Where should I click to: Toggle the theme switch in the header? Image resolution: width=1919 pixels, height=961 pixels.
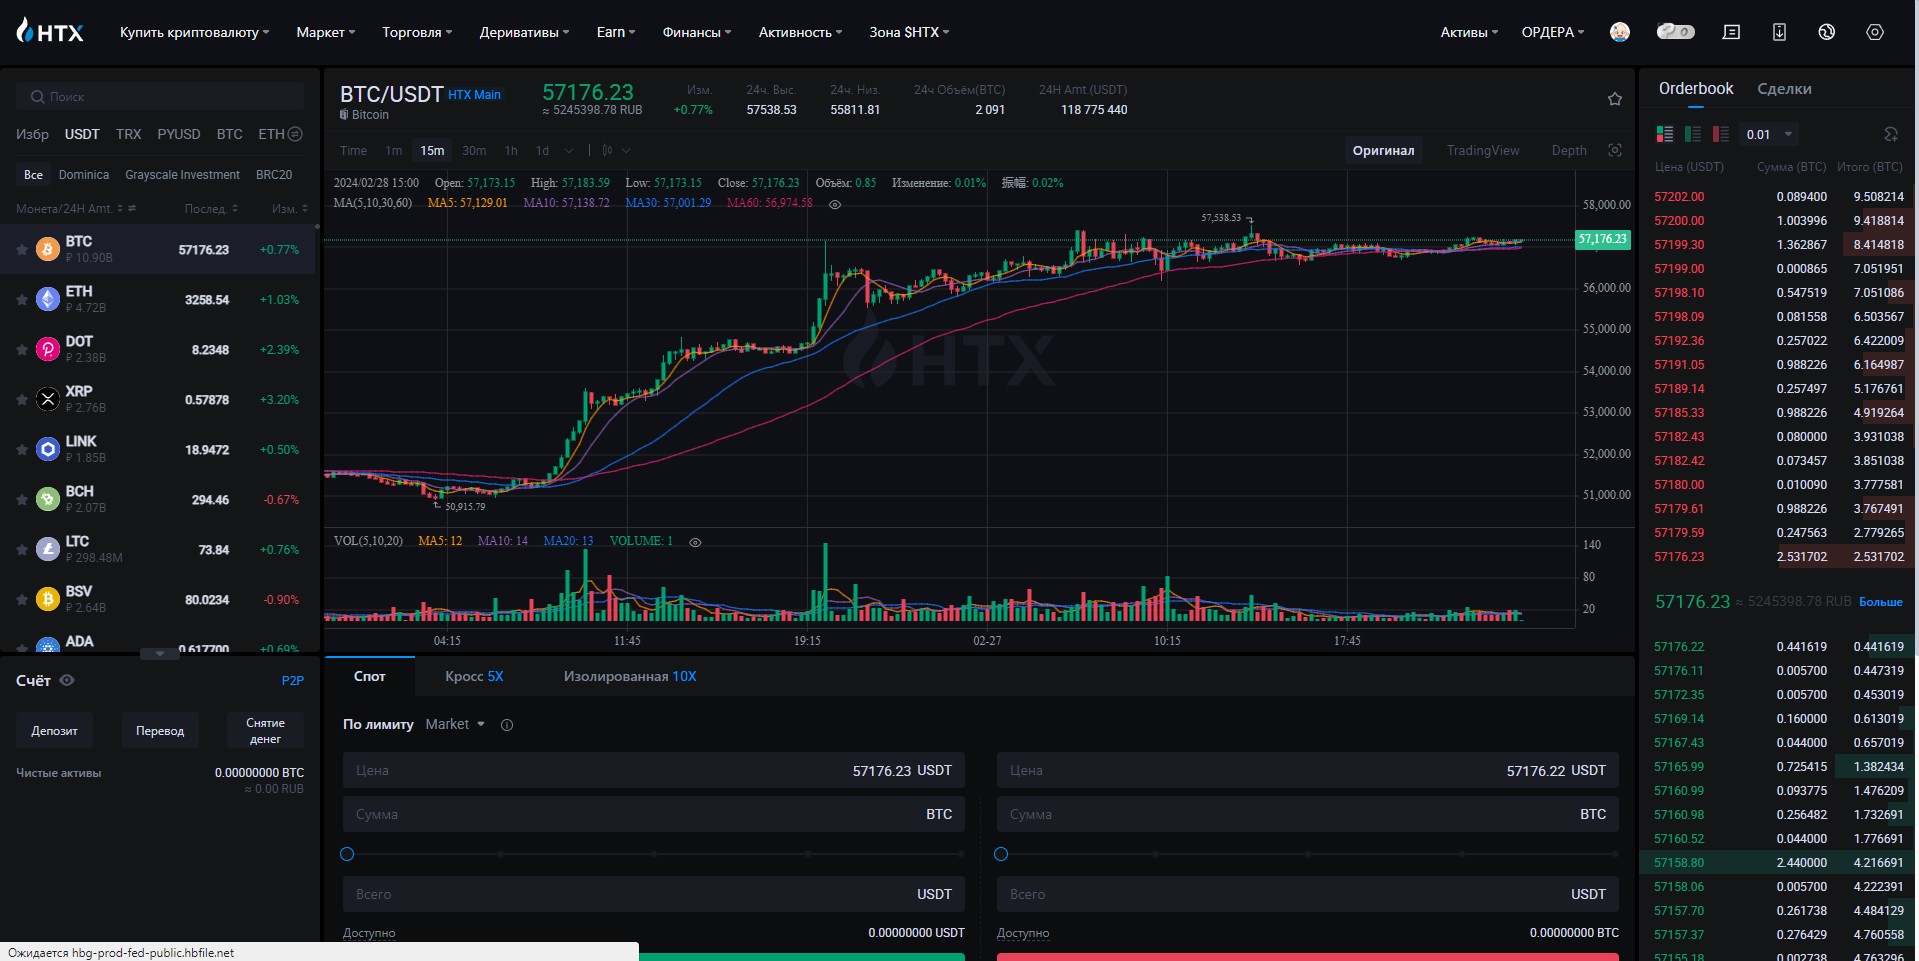click(1676, 32)
